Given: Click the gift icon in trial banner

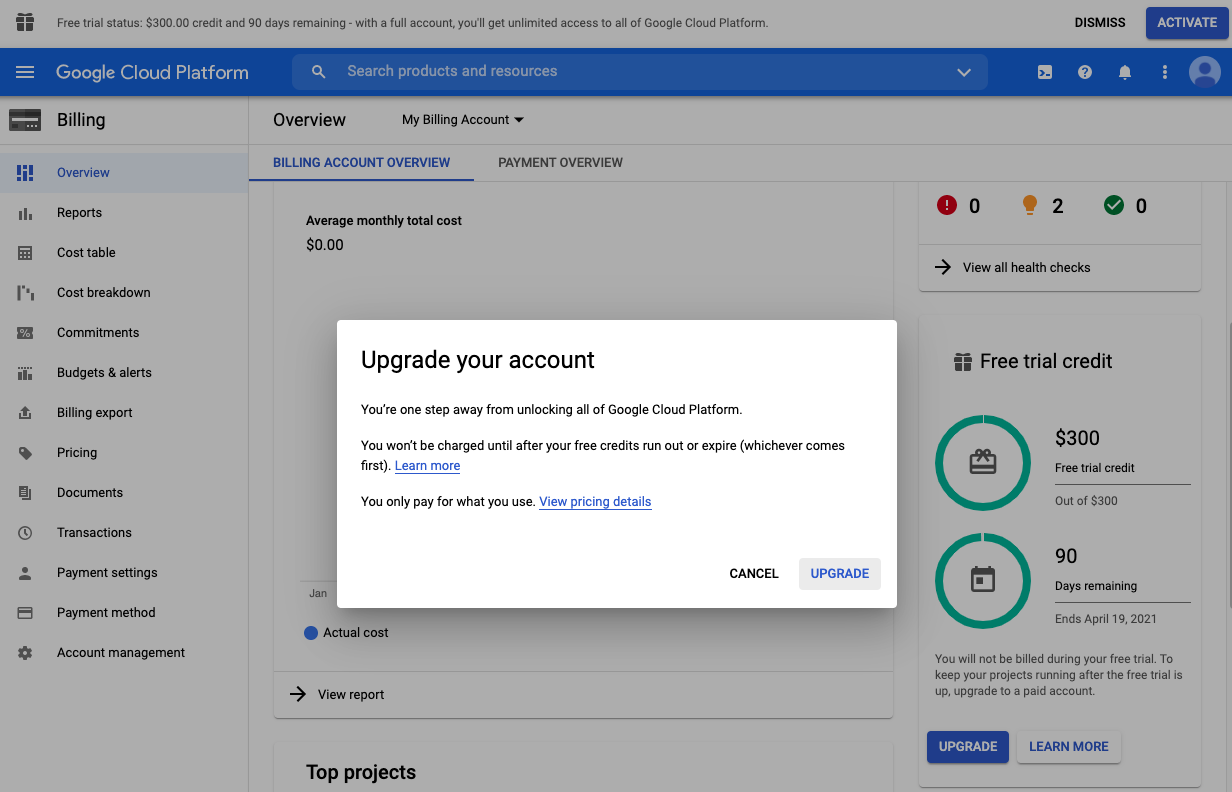Looking at the screenshot, I should click(x=25, y=22).
